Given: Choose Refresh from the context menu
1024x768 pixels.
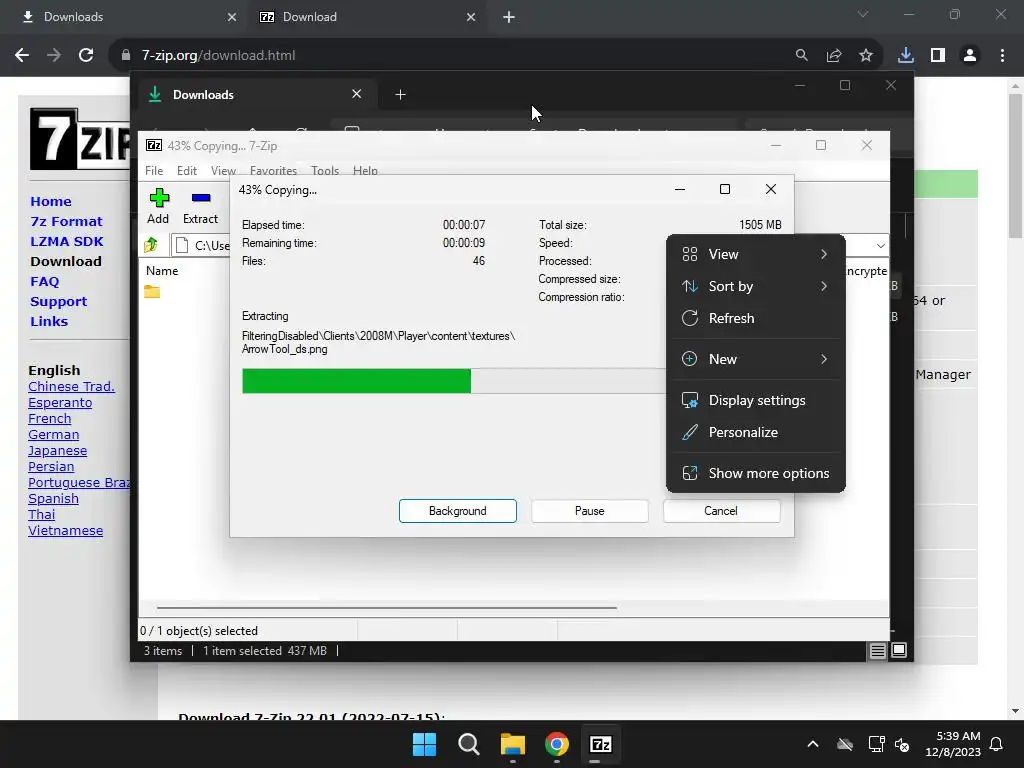Looking at the screenshot, I should point(756,318).
